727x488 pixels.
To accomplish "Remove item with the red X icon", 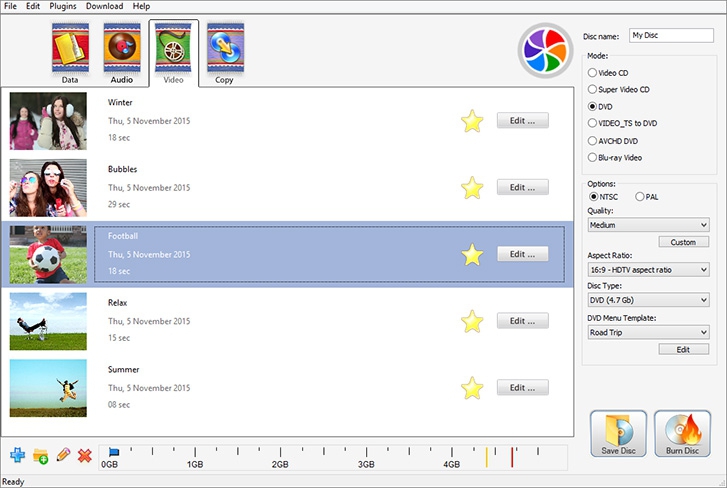I will (85, 456).
